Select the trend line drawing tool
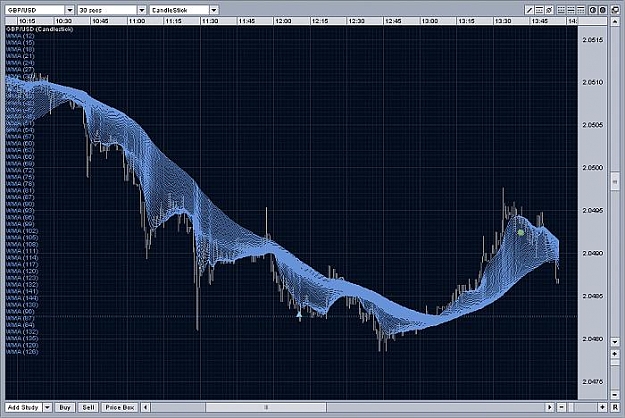625x418 pixels. pyautogui.click(x=529, y=10)
